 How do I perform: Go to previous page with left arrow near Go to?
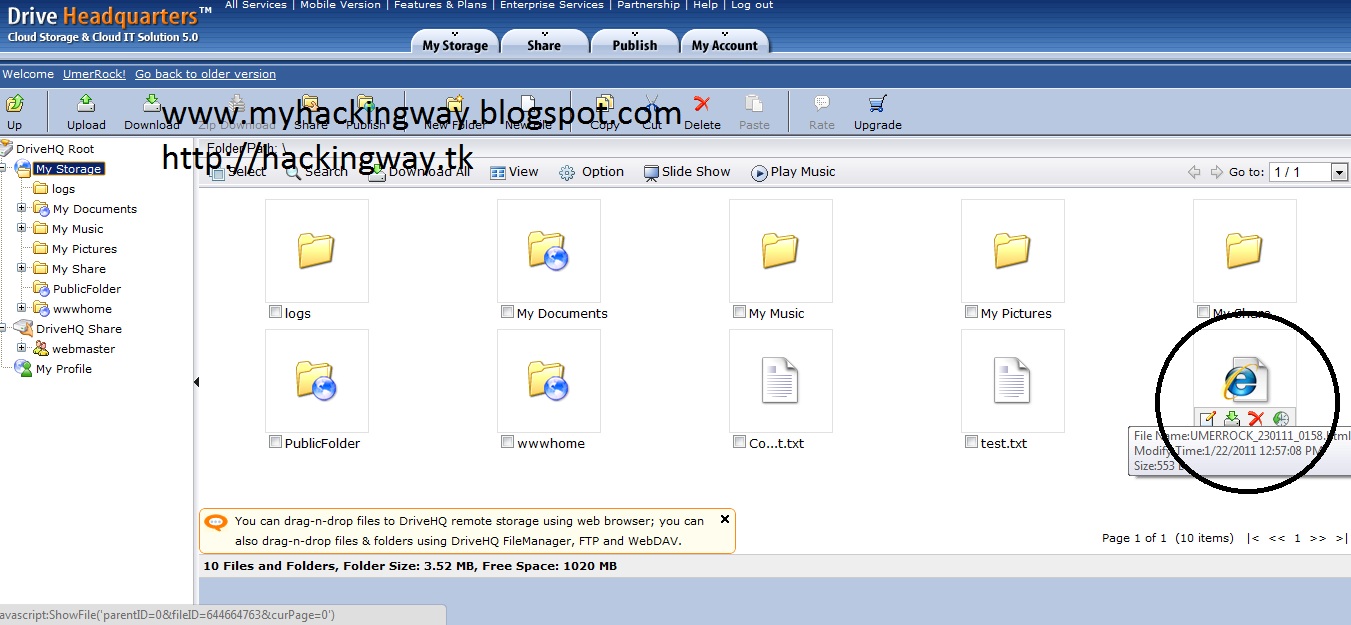(1194, 172)
